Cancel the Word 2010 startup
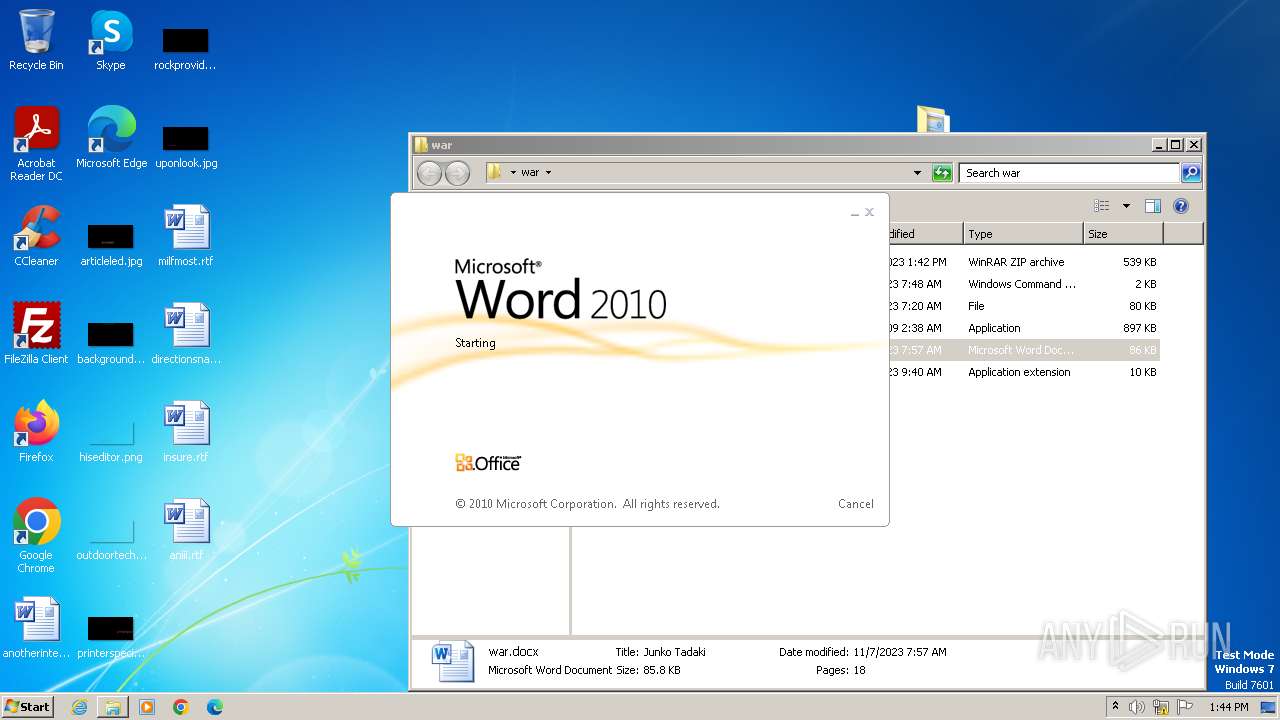This screenshot has width=1280, height=720. [x=856, y=504]
